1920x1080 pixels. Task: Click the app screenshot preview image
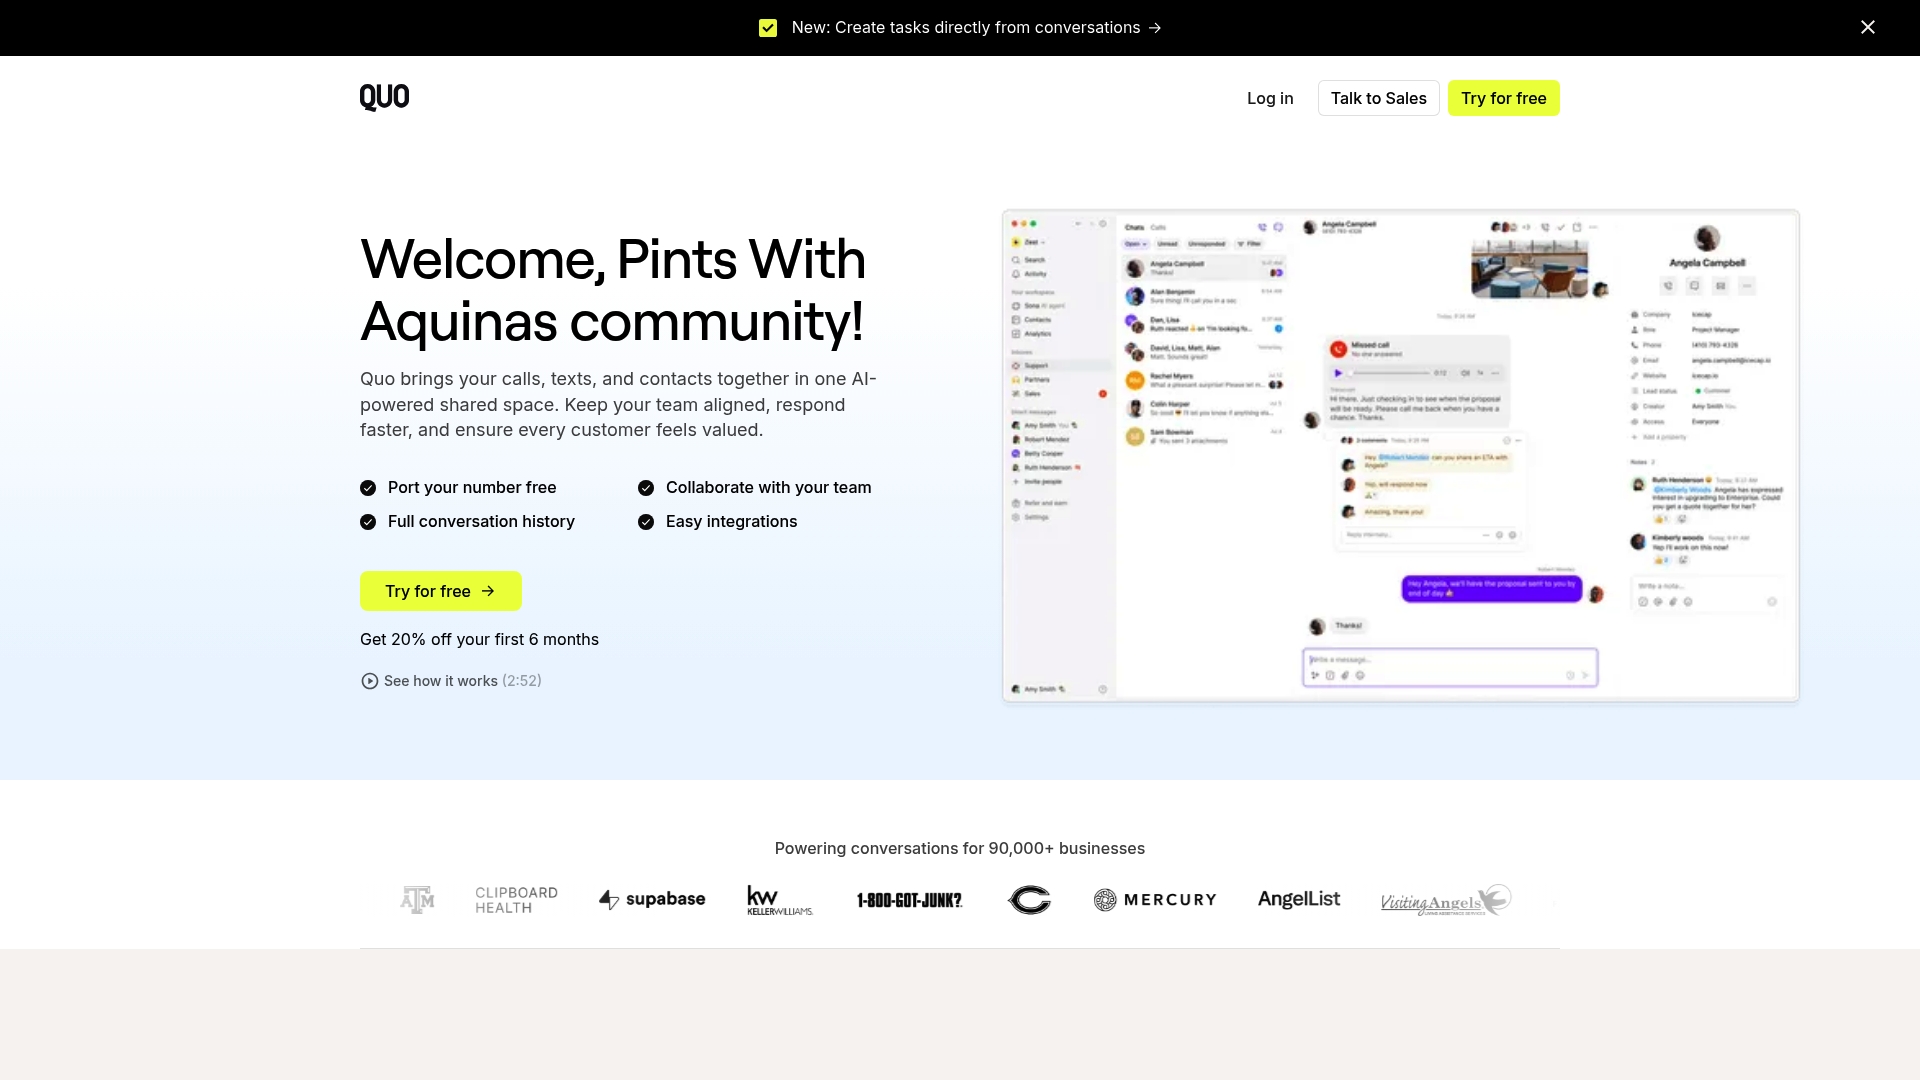pos(1400,456)
